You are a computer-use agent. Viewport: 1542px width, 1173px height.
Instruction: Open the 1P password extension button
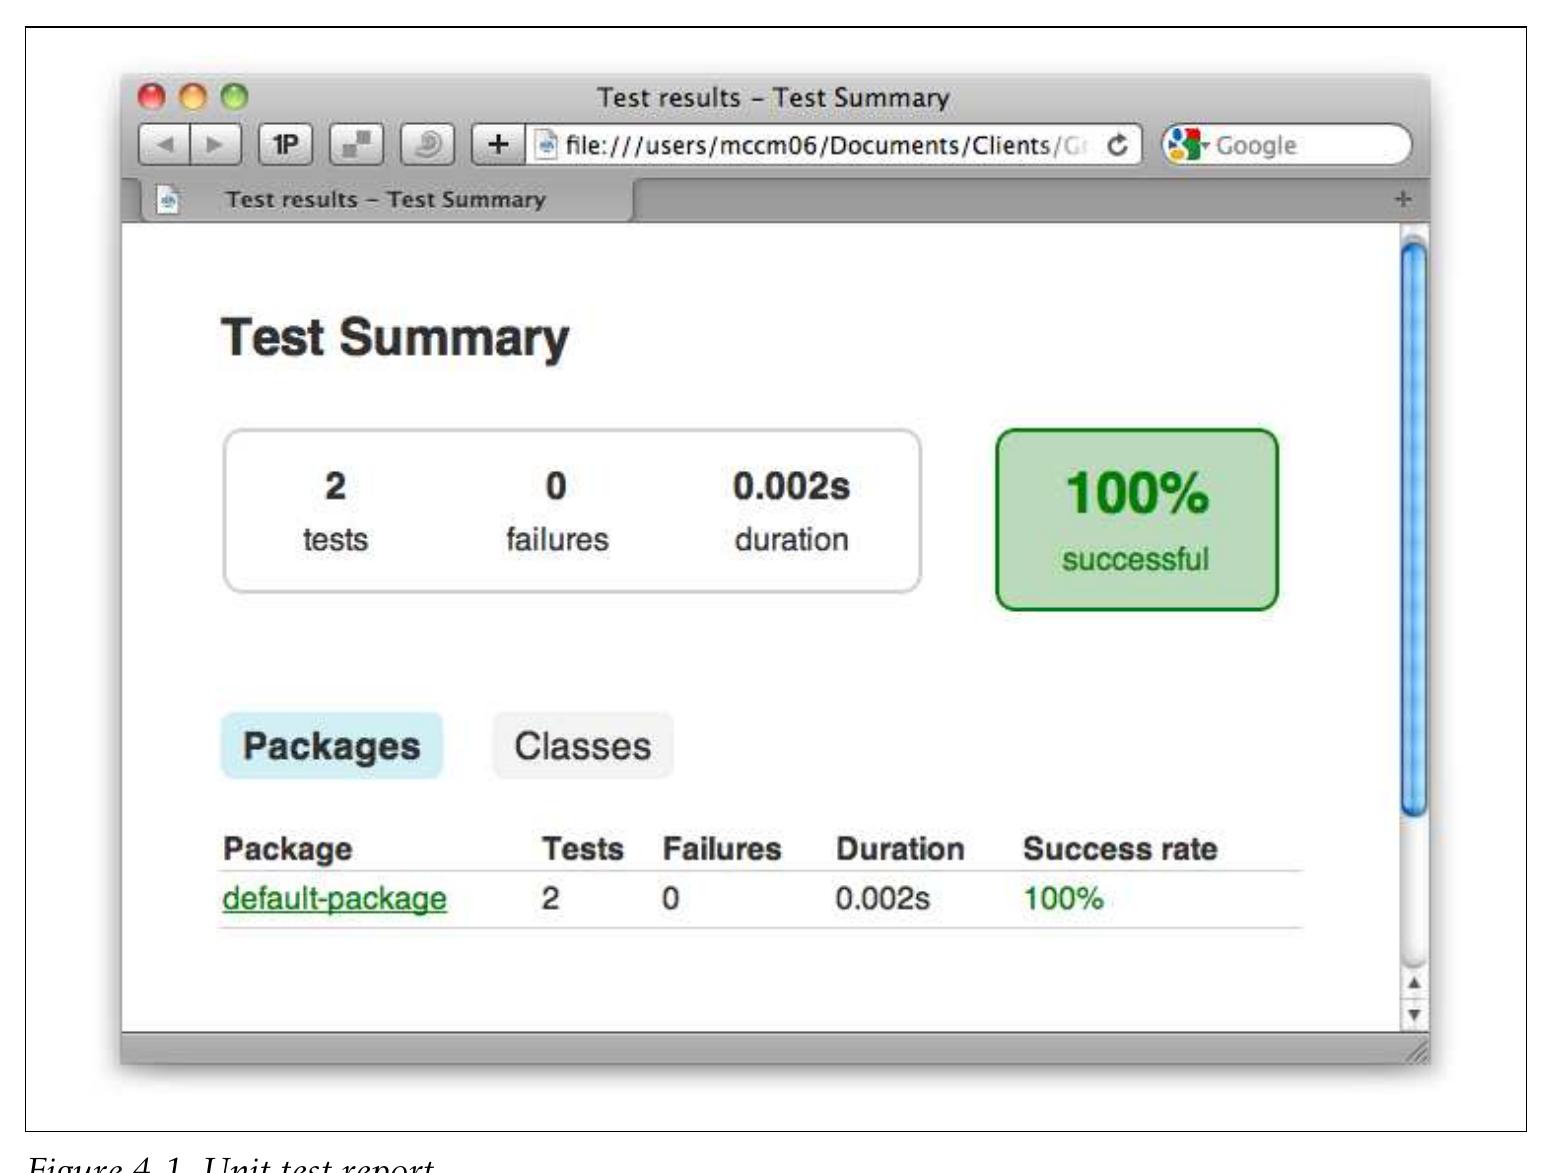285,145
